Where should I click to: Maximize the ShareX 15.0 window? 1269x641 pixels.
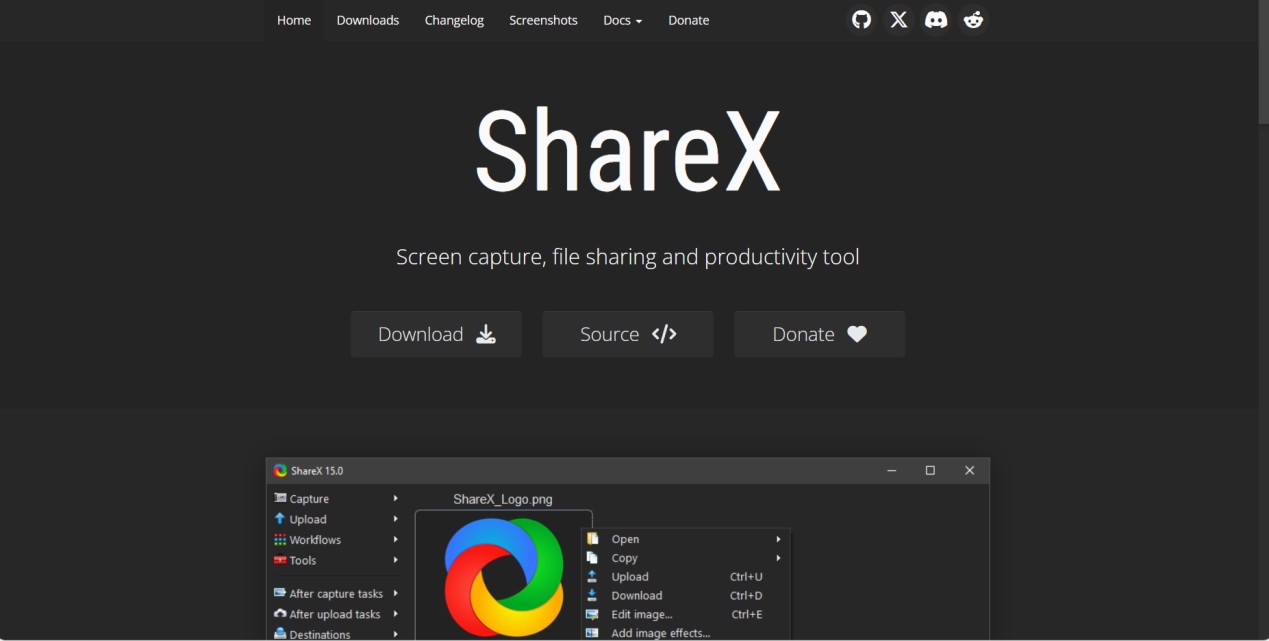(x=930, y=470)
